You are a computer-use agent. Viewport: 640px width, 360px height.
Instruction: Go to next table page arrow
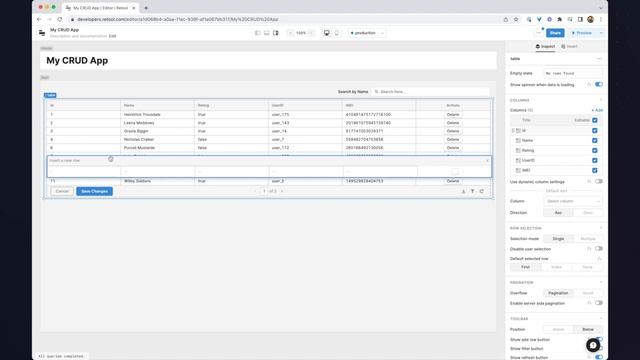[x=282, y=191]
